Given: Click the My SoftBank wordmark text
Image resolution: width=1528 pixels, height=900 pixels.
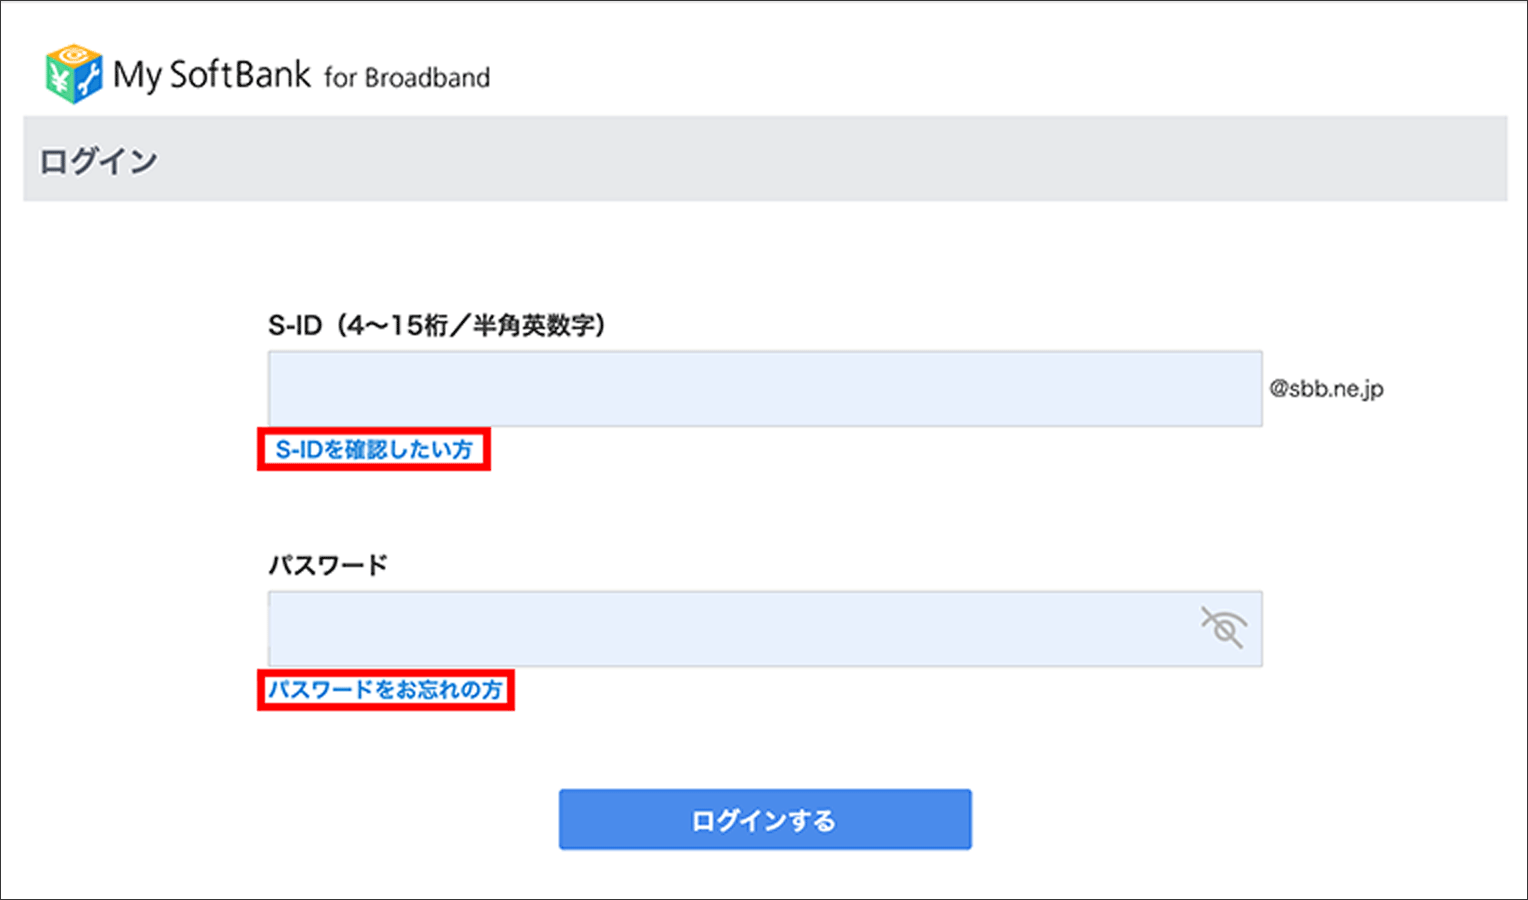Looking at the screenshot, I should pos(212,75).
